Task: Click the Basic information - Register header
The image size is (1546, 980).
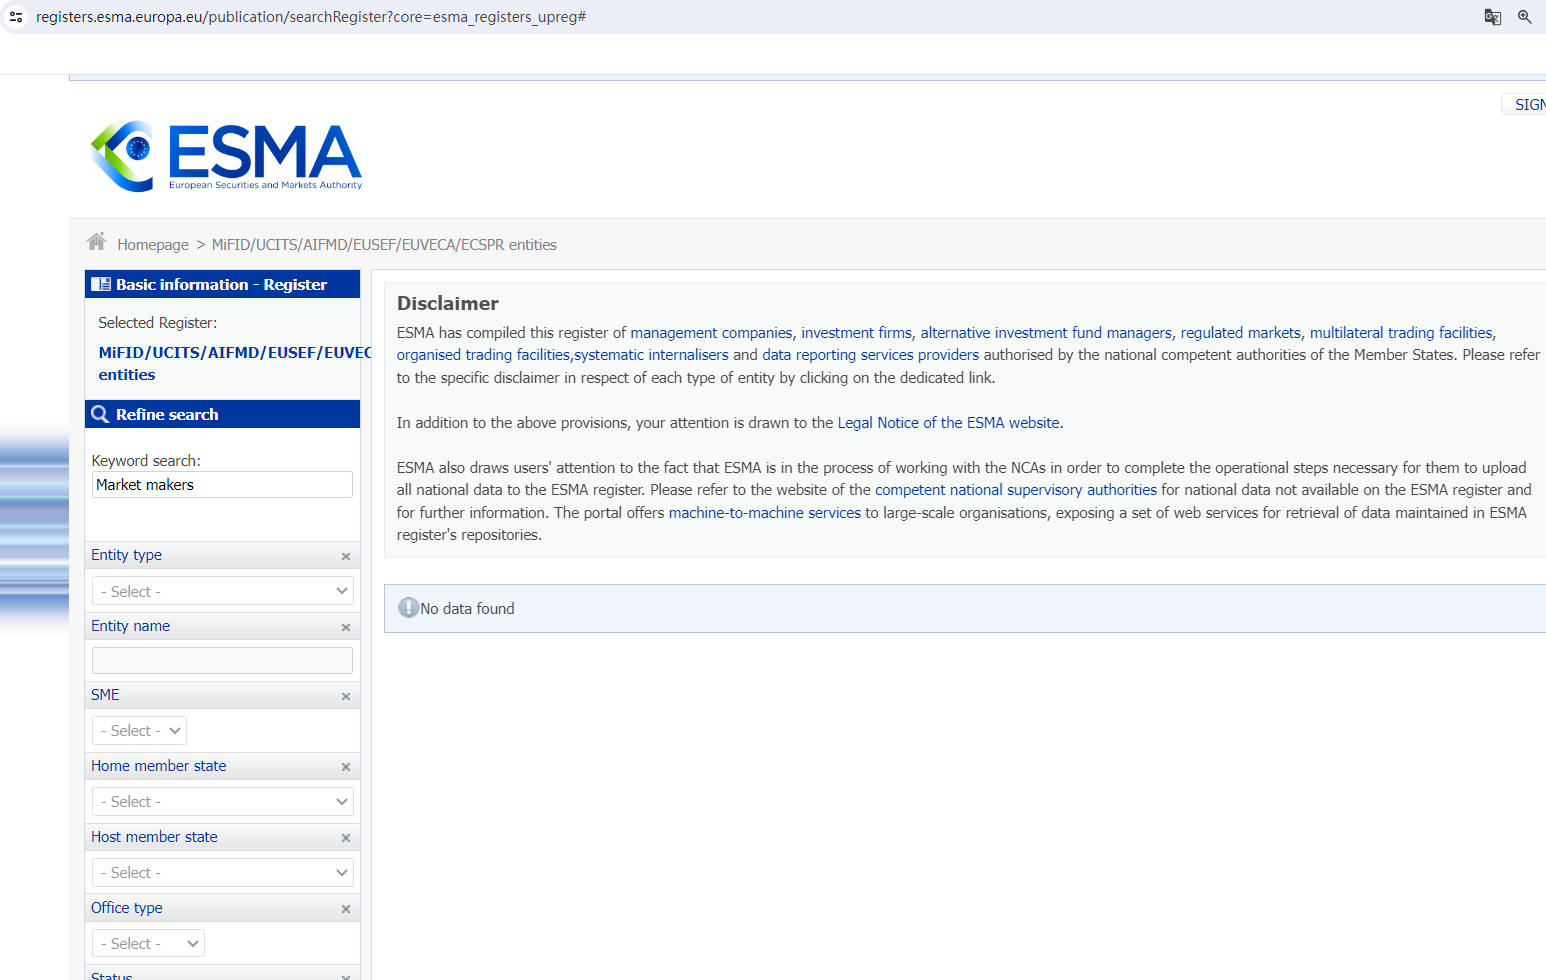Action: point(222,284)
